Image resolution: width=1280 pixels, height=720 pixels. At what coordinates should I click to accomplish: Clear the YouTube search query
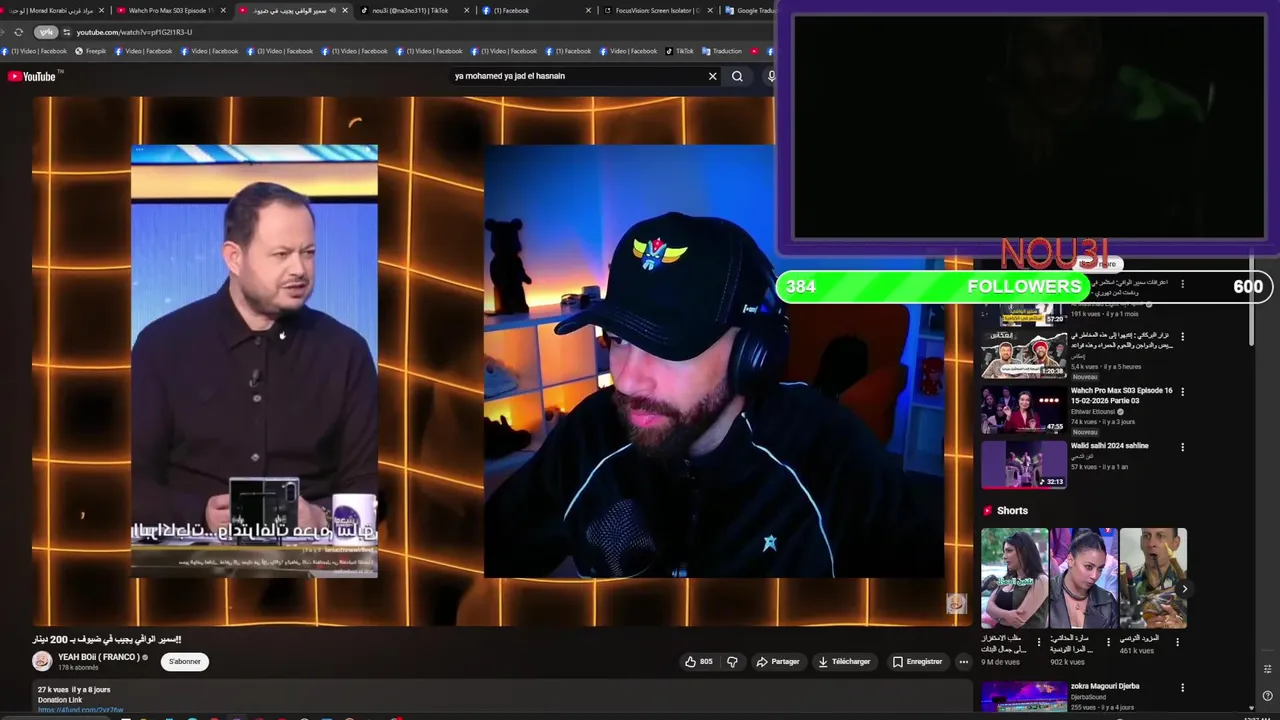713,76
